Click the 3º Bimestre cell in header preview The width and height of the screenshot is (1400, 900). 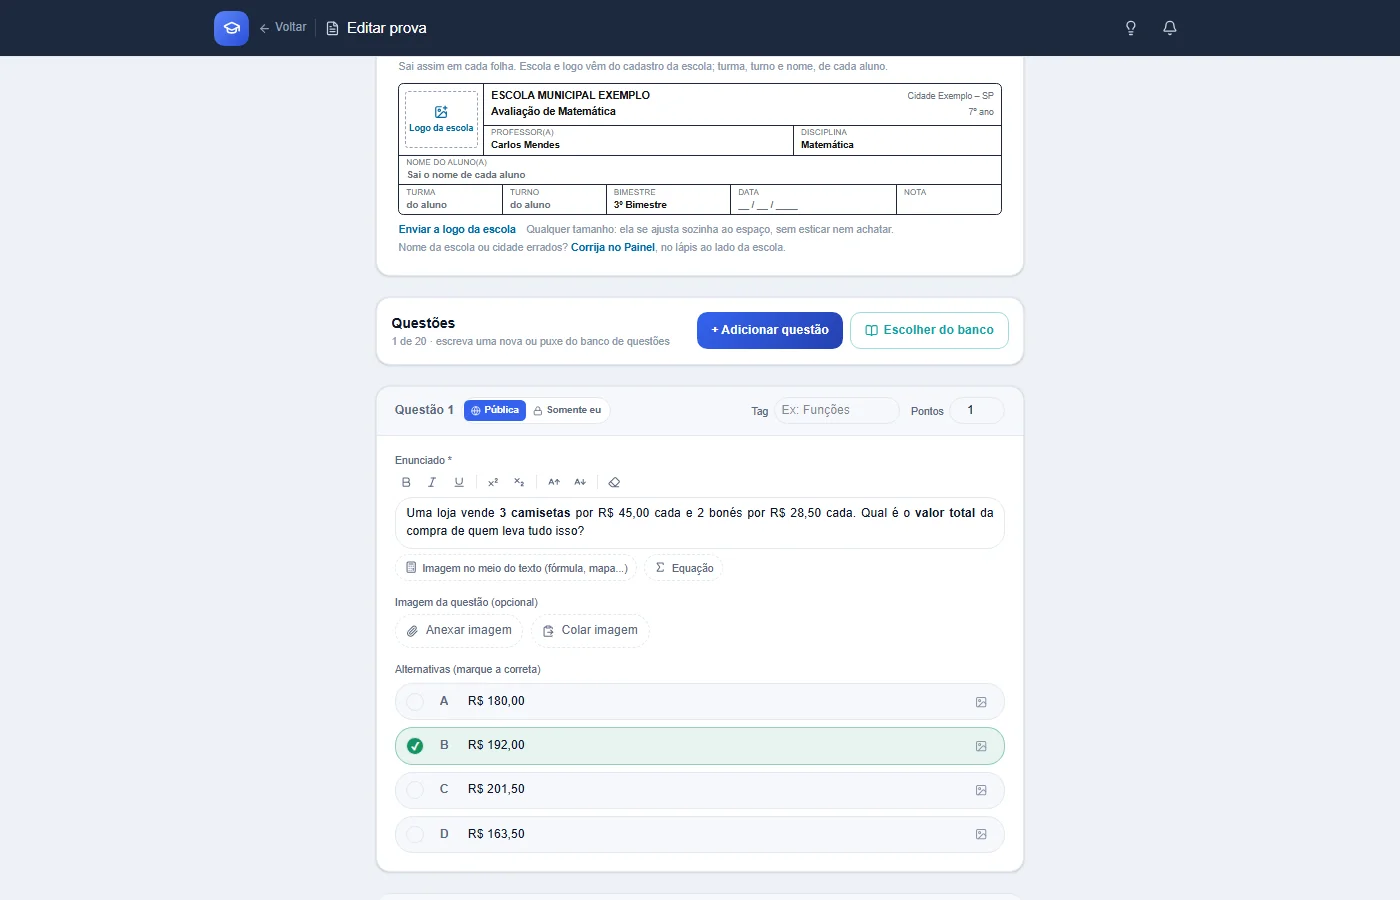pos(668,199)
